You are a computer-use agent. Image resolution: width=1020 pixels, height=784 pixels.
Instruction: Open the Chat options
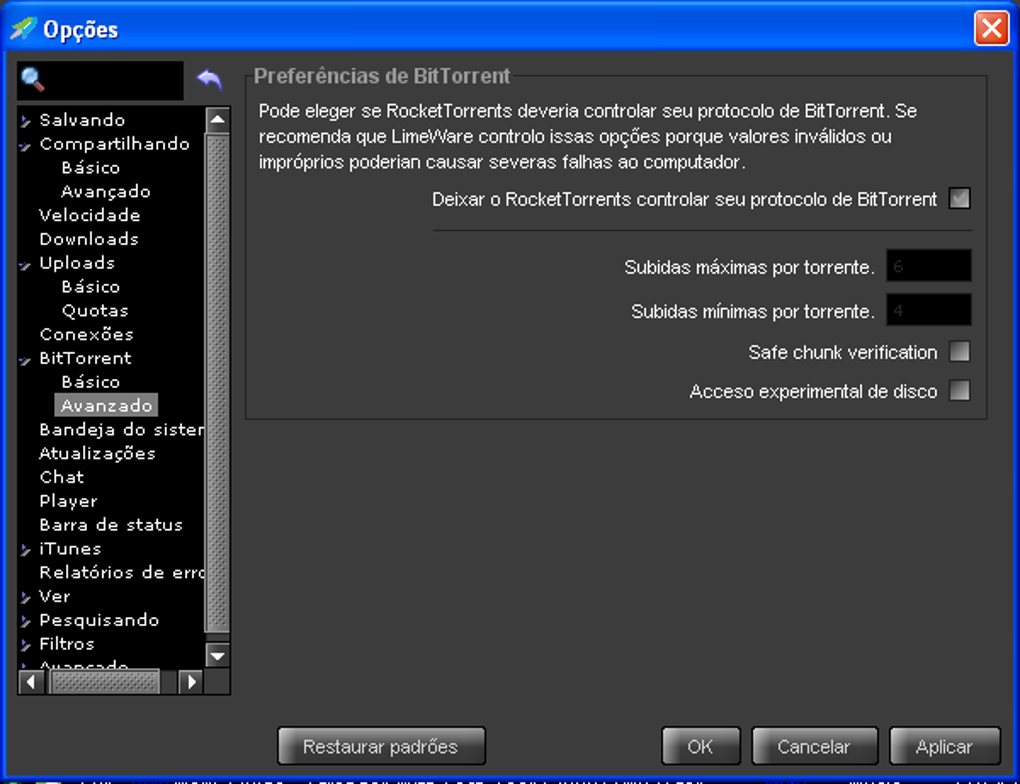(62, 477)
